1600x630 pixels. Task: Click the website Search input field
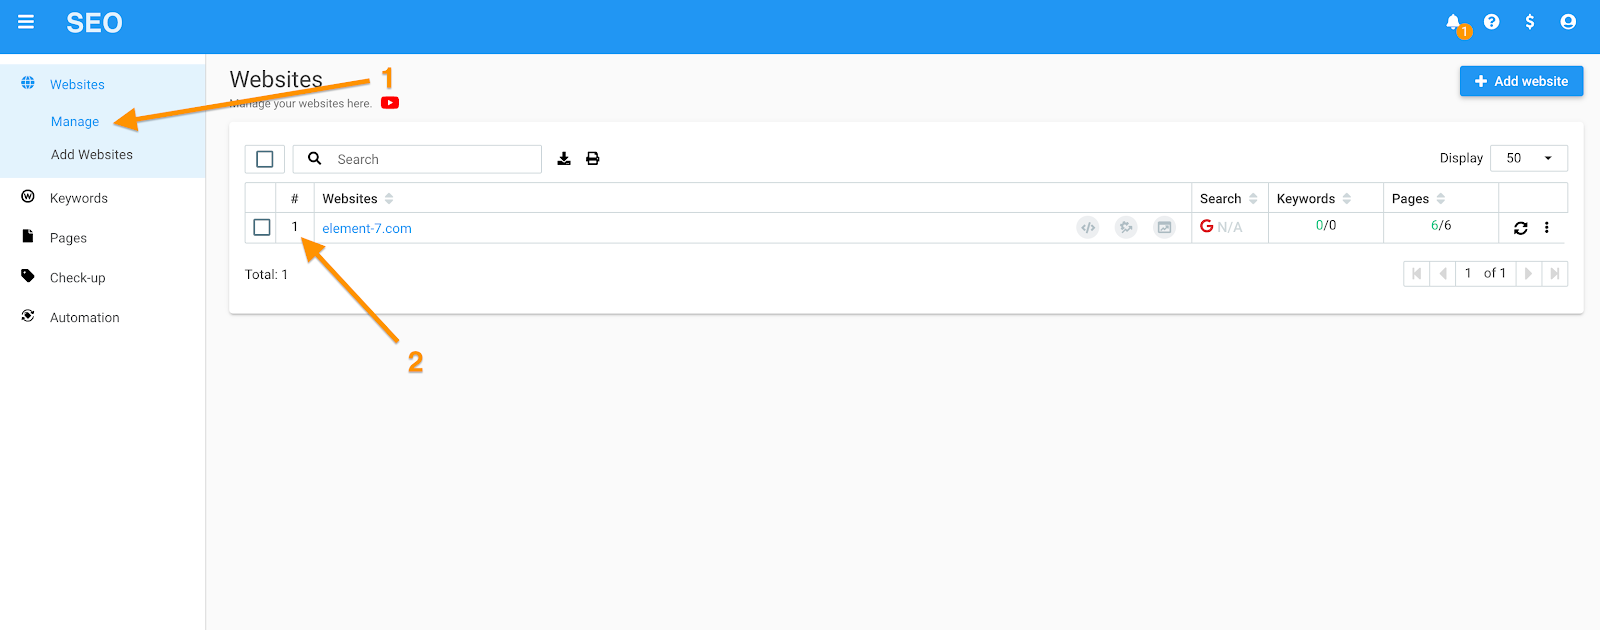tap(417, 159)
